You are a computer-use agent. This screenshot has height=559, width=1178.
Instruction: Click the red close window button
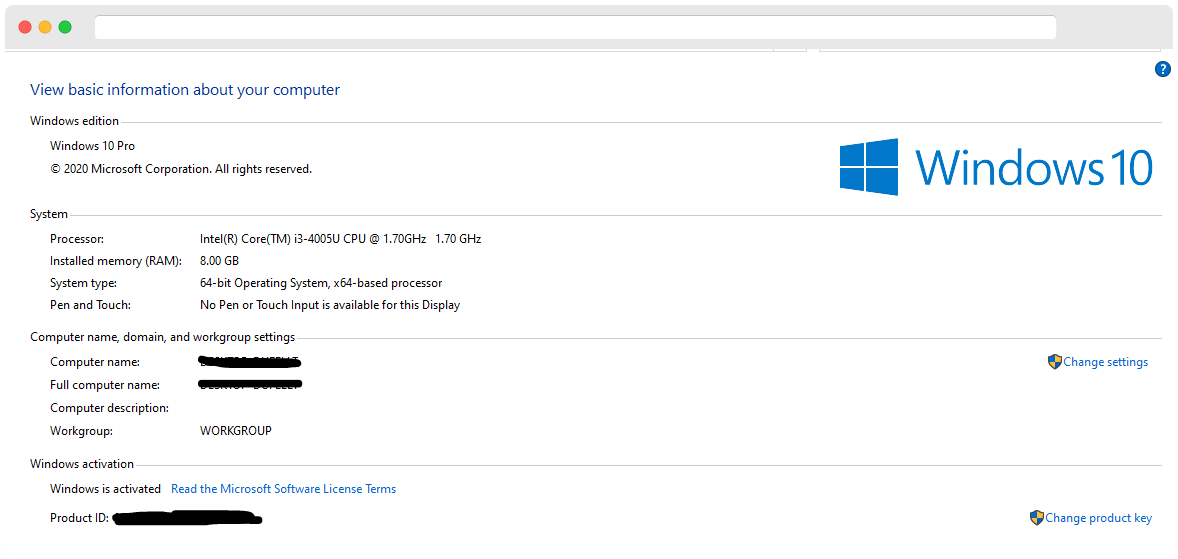click(x=25, y=27)
